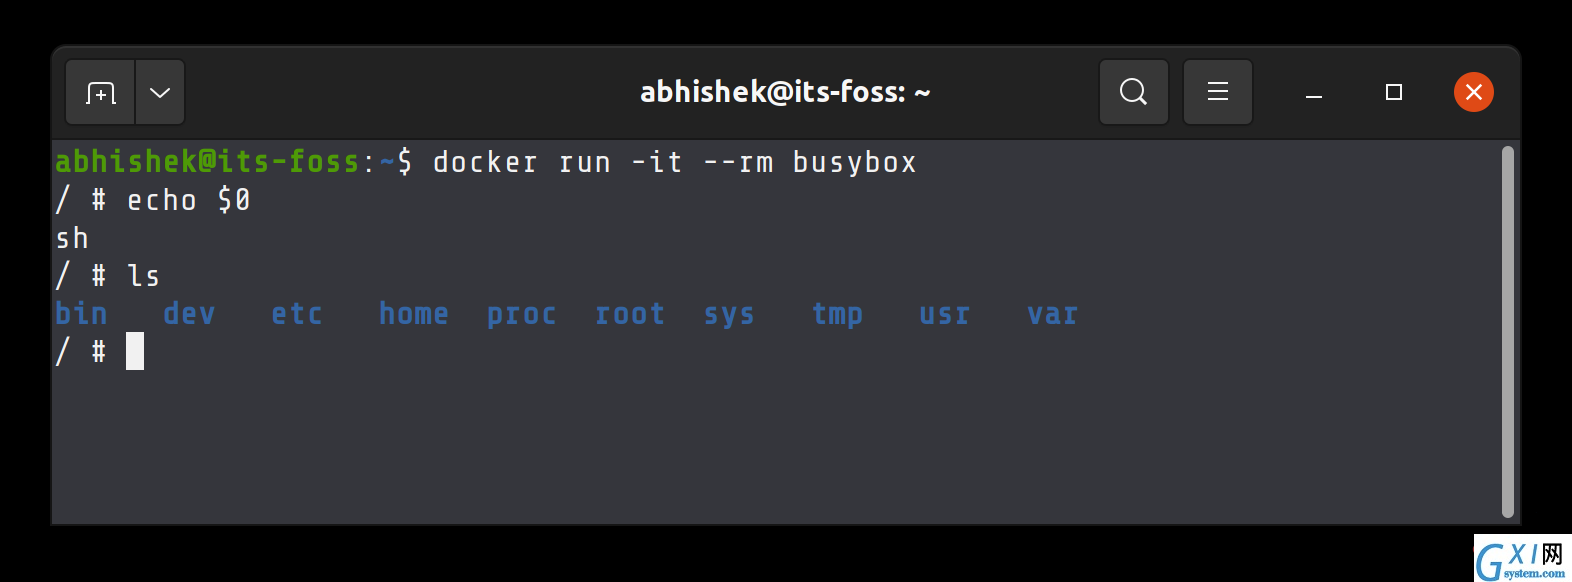Click the GXI system.com watermark logo
The height and width of the screenshot is (582, 1572).
coord(1522,559)
